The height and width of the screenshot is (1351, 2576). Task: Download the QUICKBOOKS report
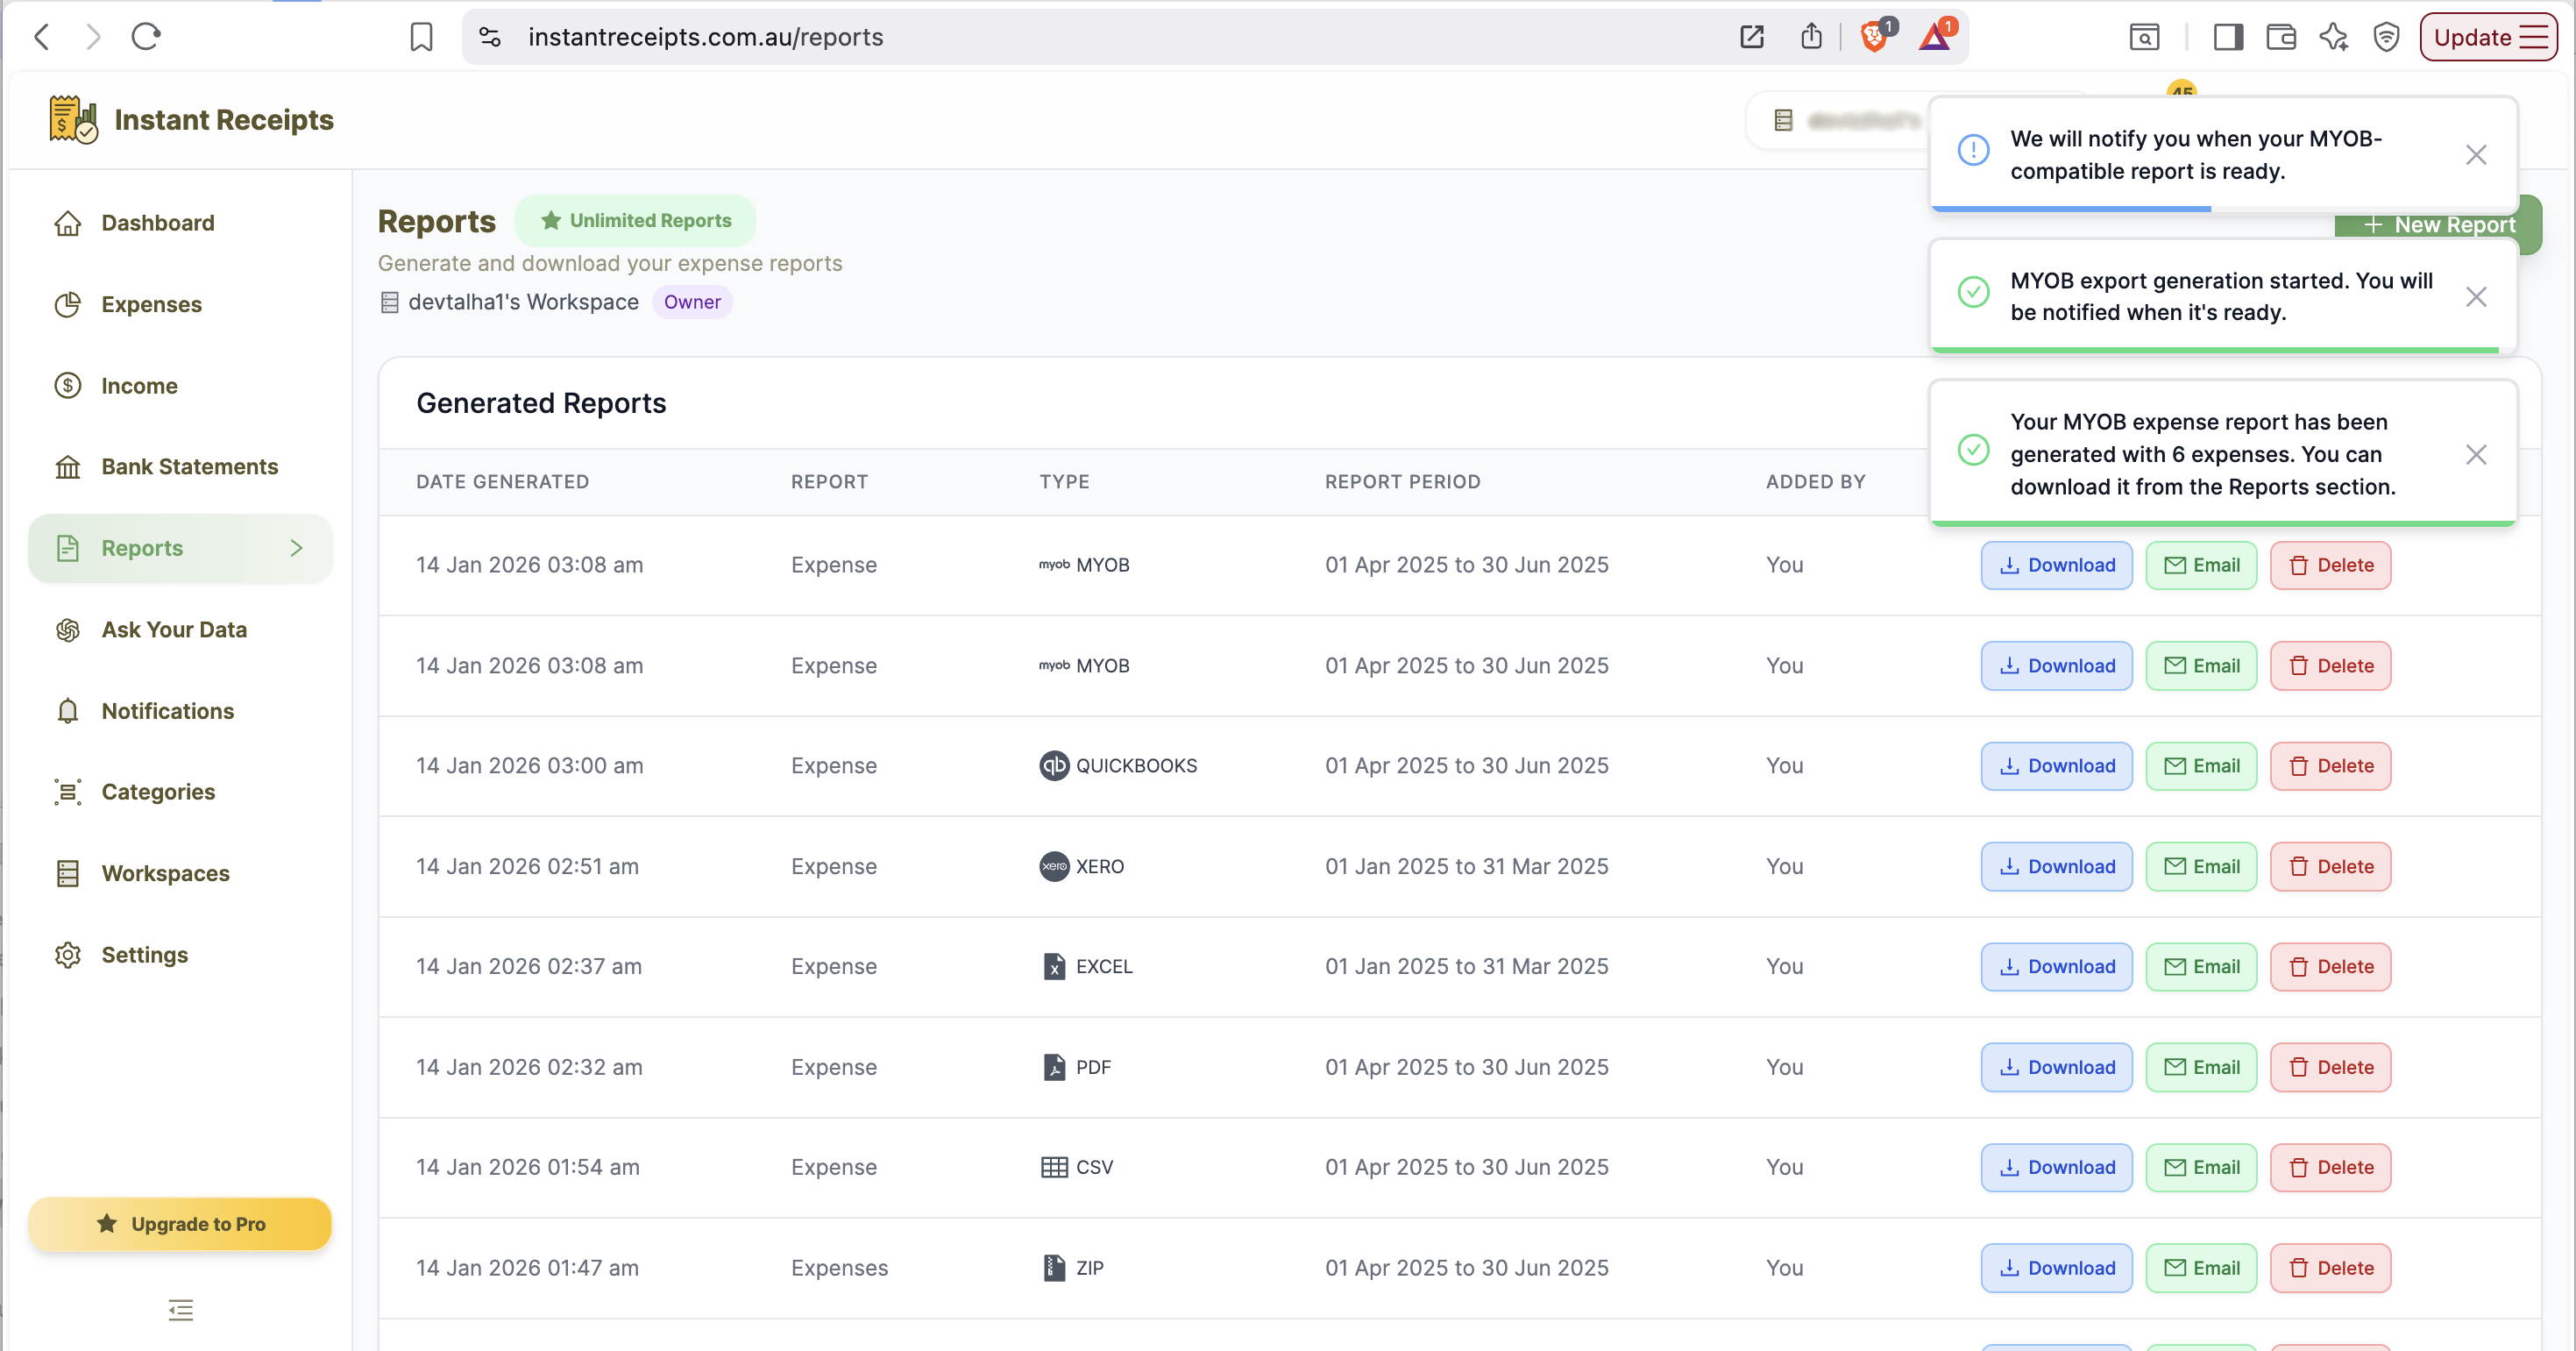point(2056,766)
